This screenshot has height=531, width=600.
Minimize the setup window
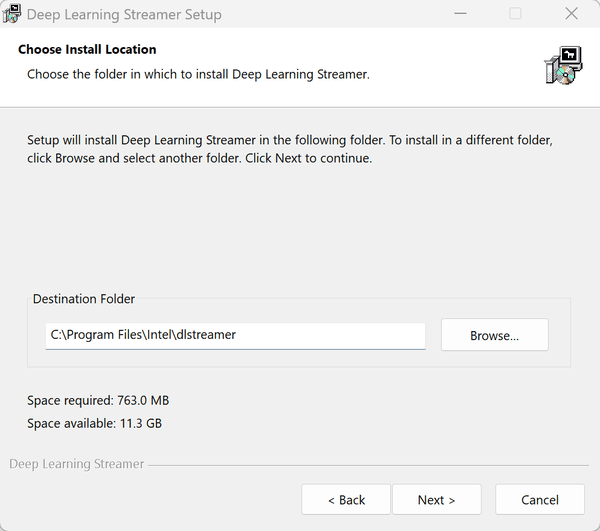pyautogui.click(x=460, y=13)
